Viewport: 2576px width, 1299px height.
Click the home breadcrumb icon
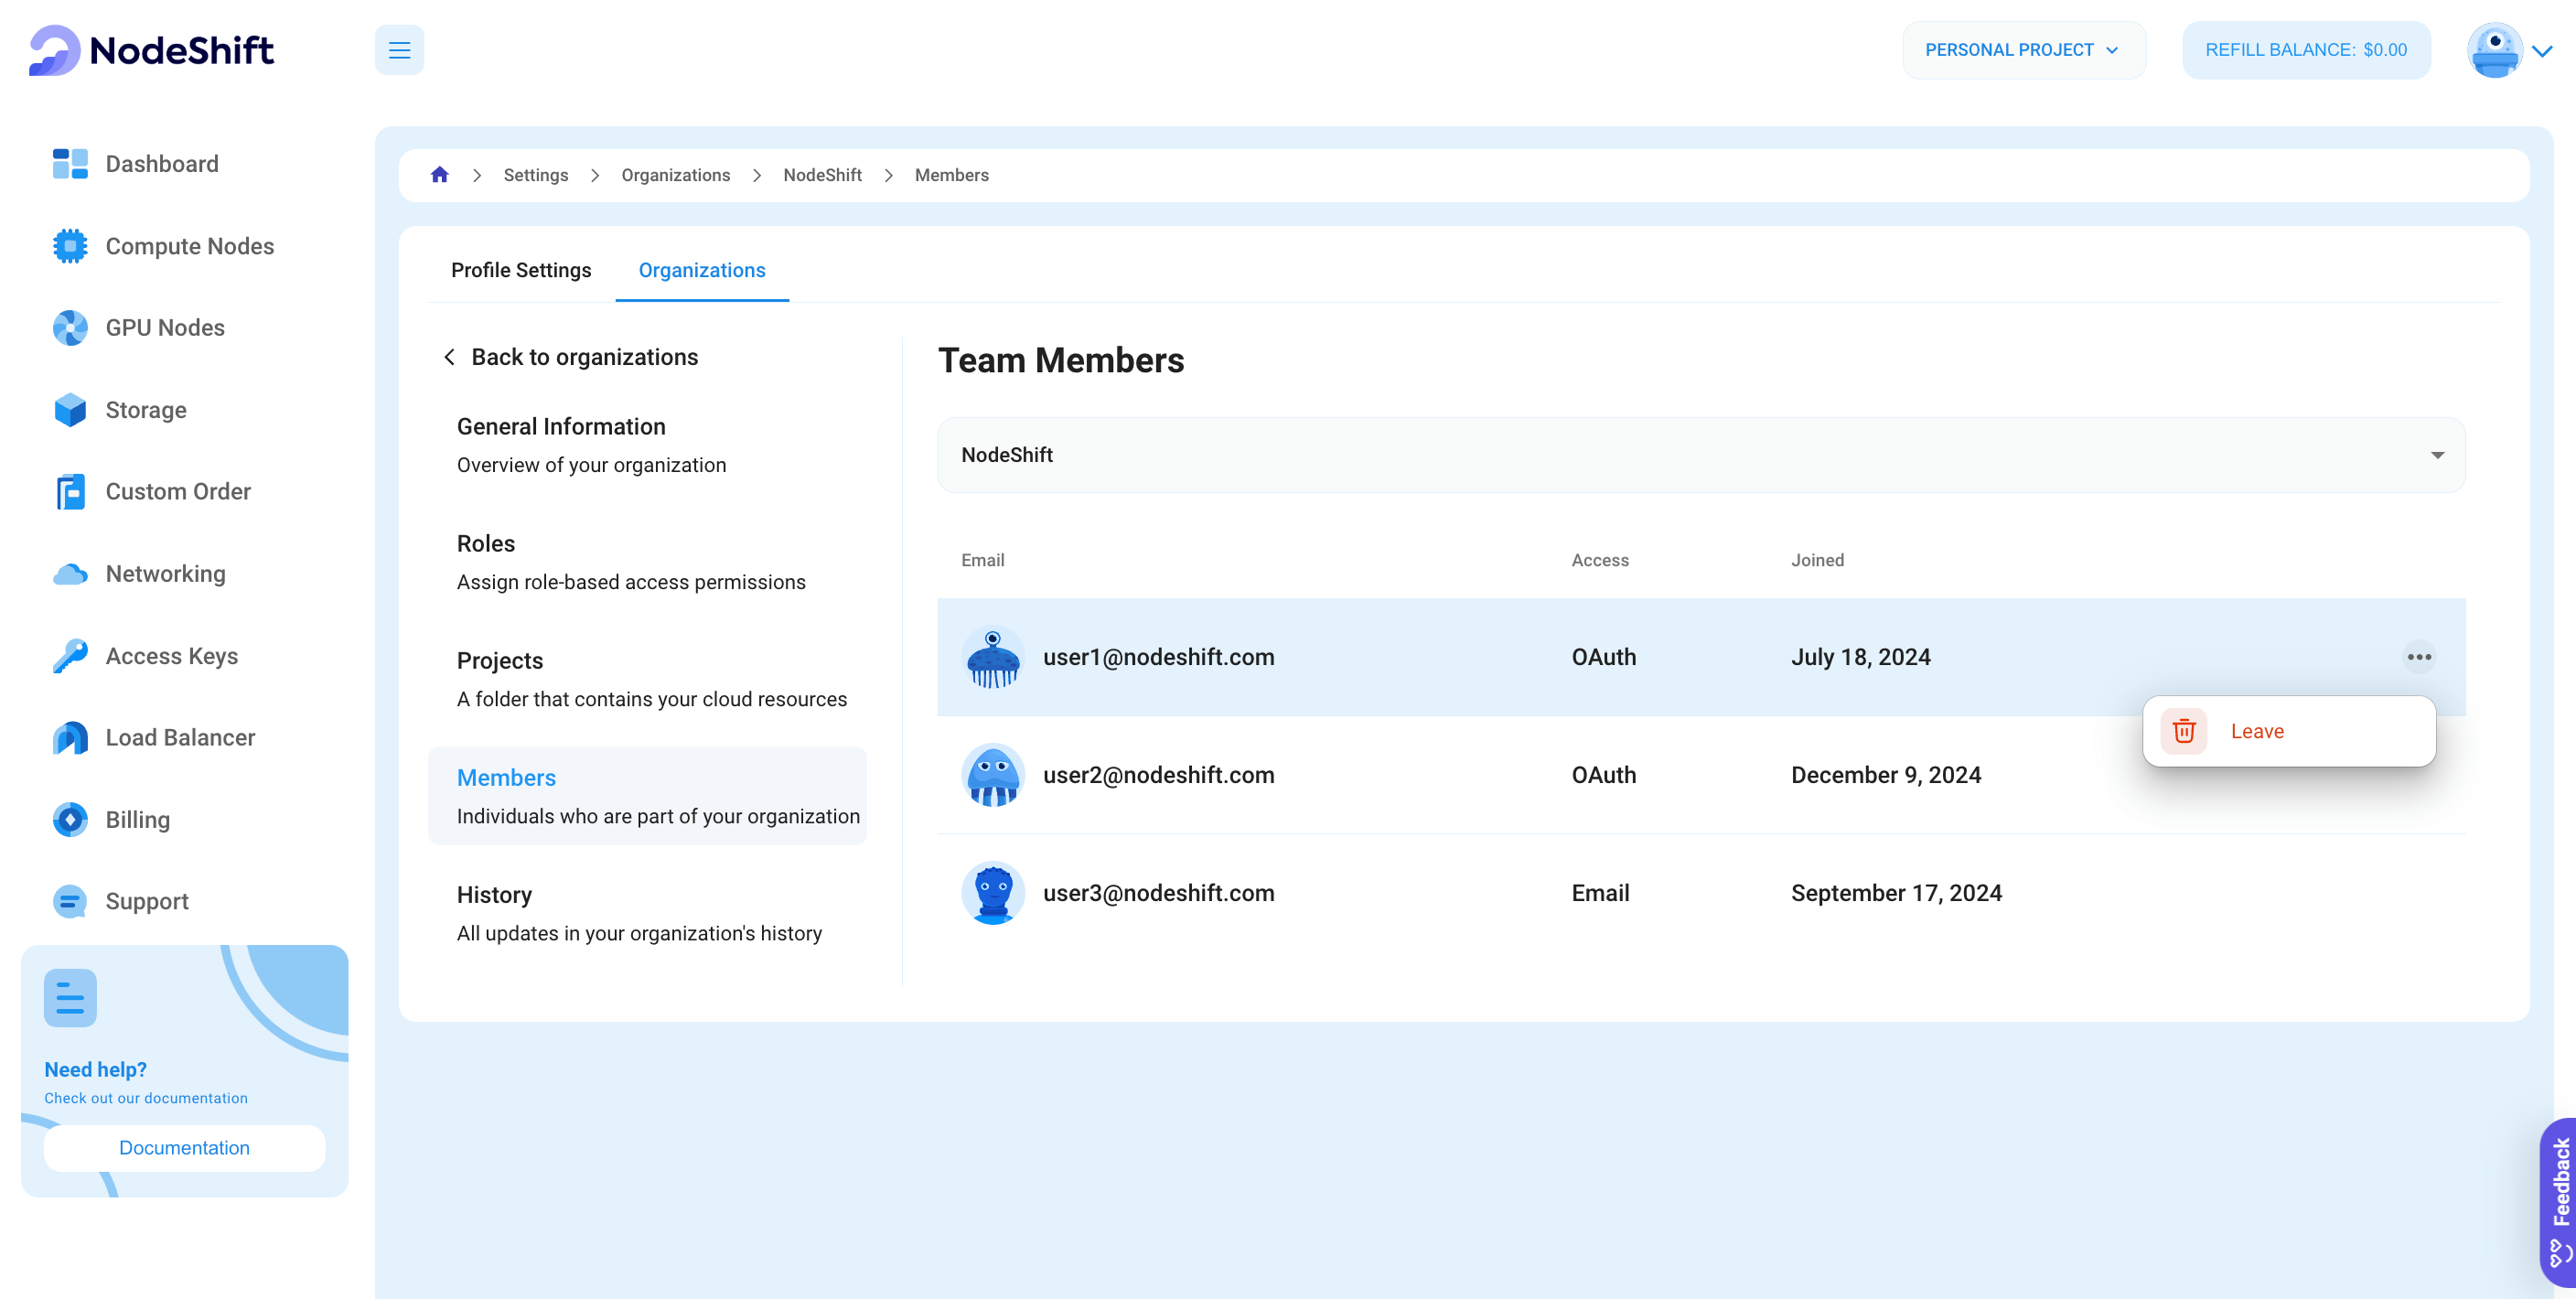[x=439, y=175]
